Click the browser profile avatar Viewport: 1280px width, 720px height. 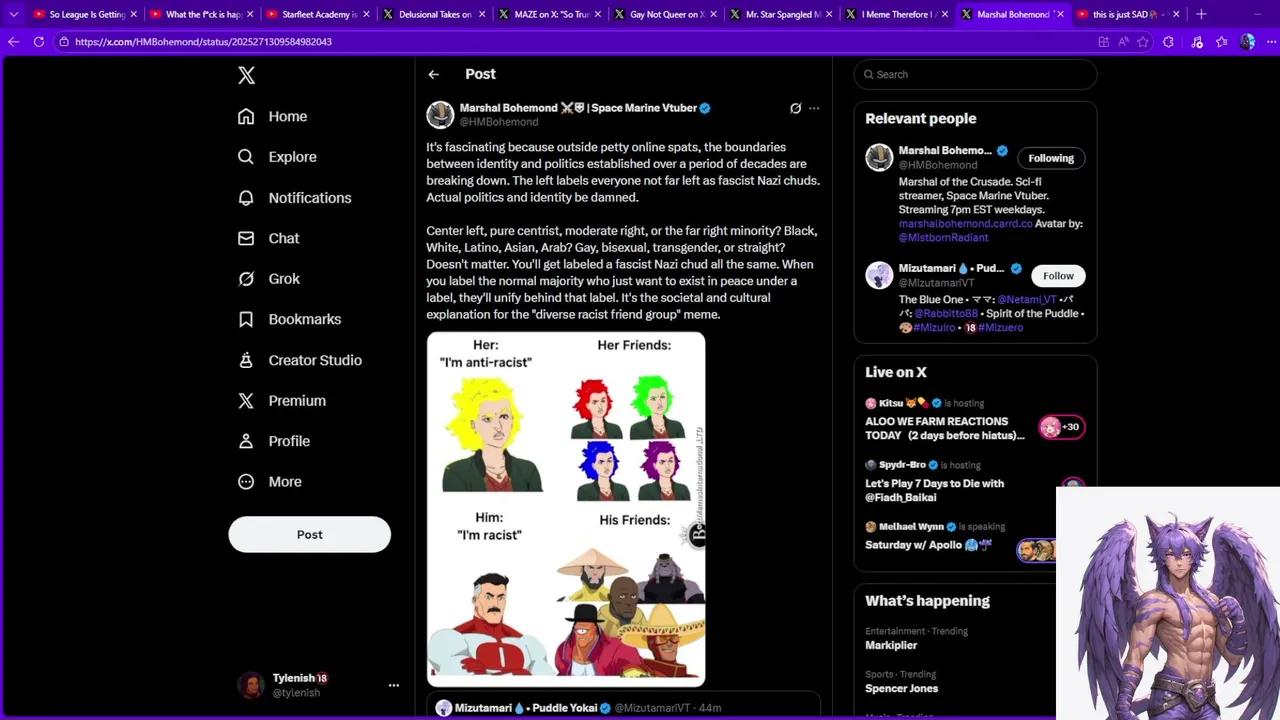click(x=1247, y=42)
